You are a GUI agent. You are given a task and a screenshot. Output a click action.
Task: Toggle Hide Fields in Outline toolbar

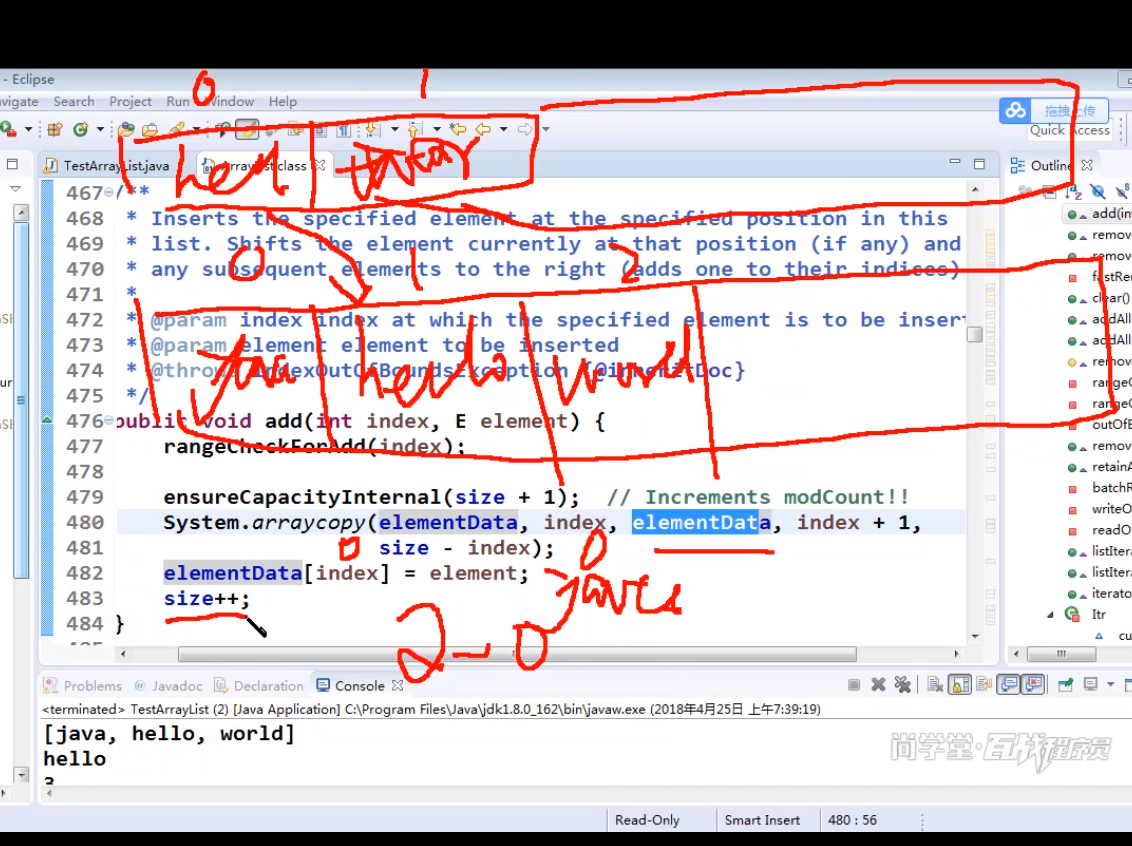click(1097, 191)
